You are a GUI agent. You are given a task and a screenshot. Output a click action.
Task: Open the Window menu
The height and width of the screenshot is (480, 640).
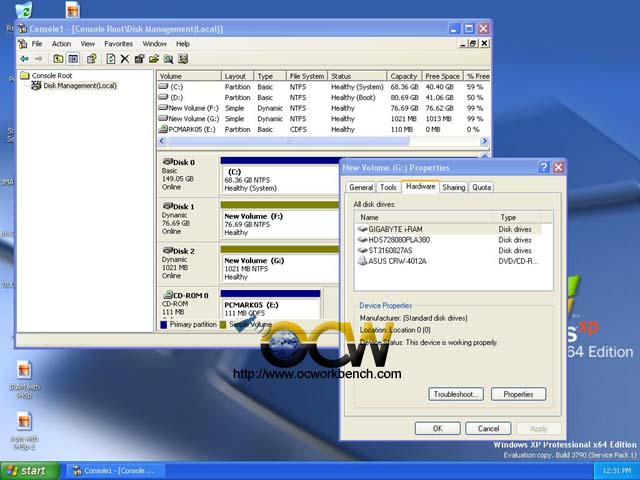[x=154, y=44]
